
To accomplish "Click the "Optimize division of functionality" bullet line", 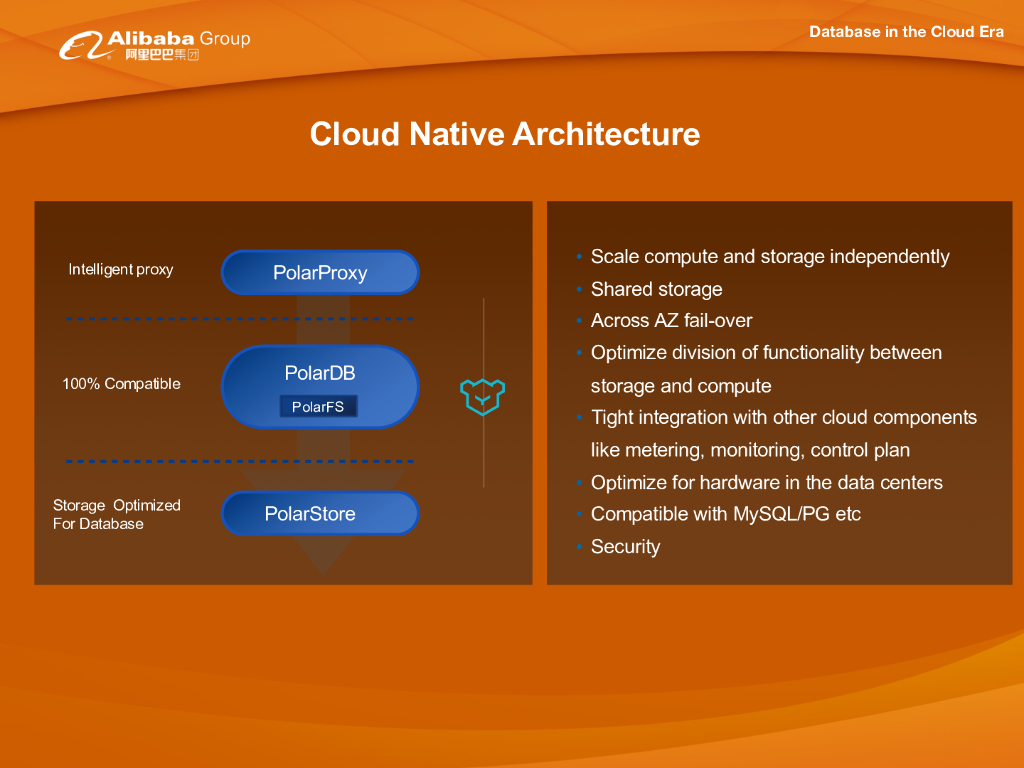I will pyautogui.click(x=766, y=353).
